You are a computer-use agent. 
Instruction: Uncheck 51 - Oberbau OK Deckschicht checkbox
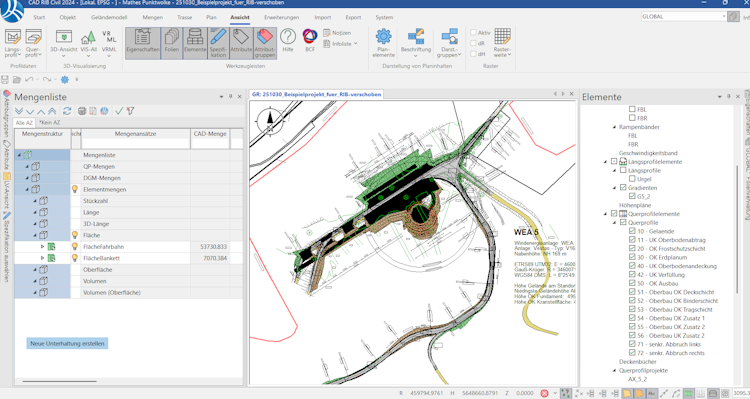[x=632, y=292]
